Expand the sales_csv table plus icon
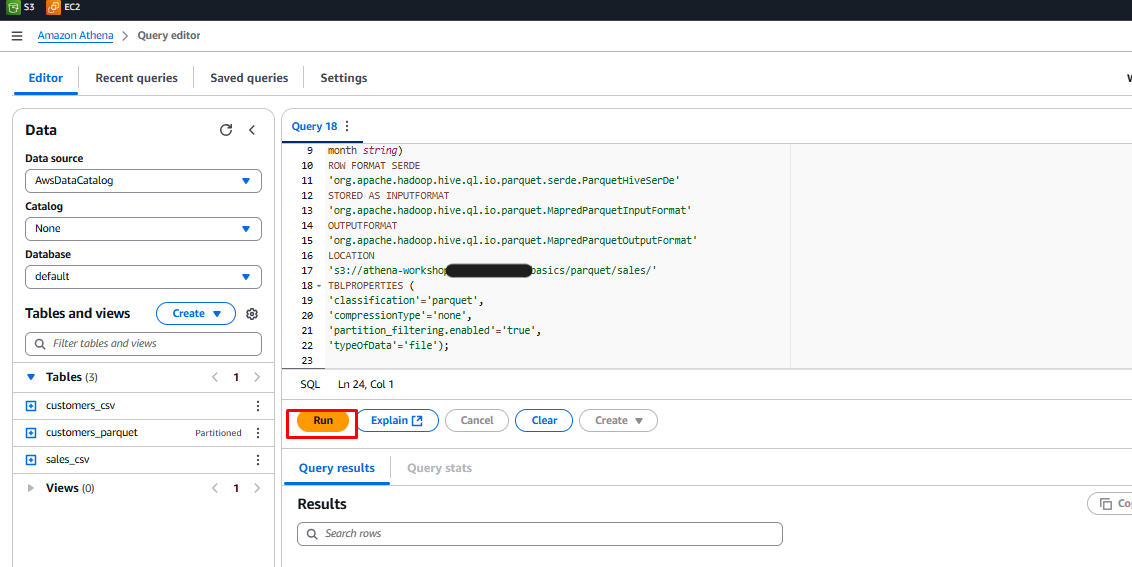 (30, 460)
